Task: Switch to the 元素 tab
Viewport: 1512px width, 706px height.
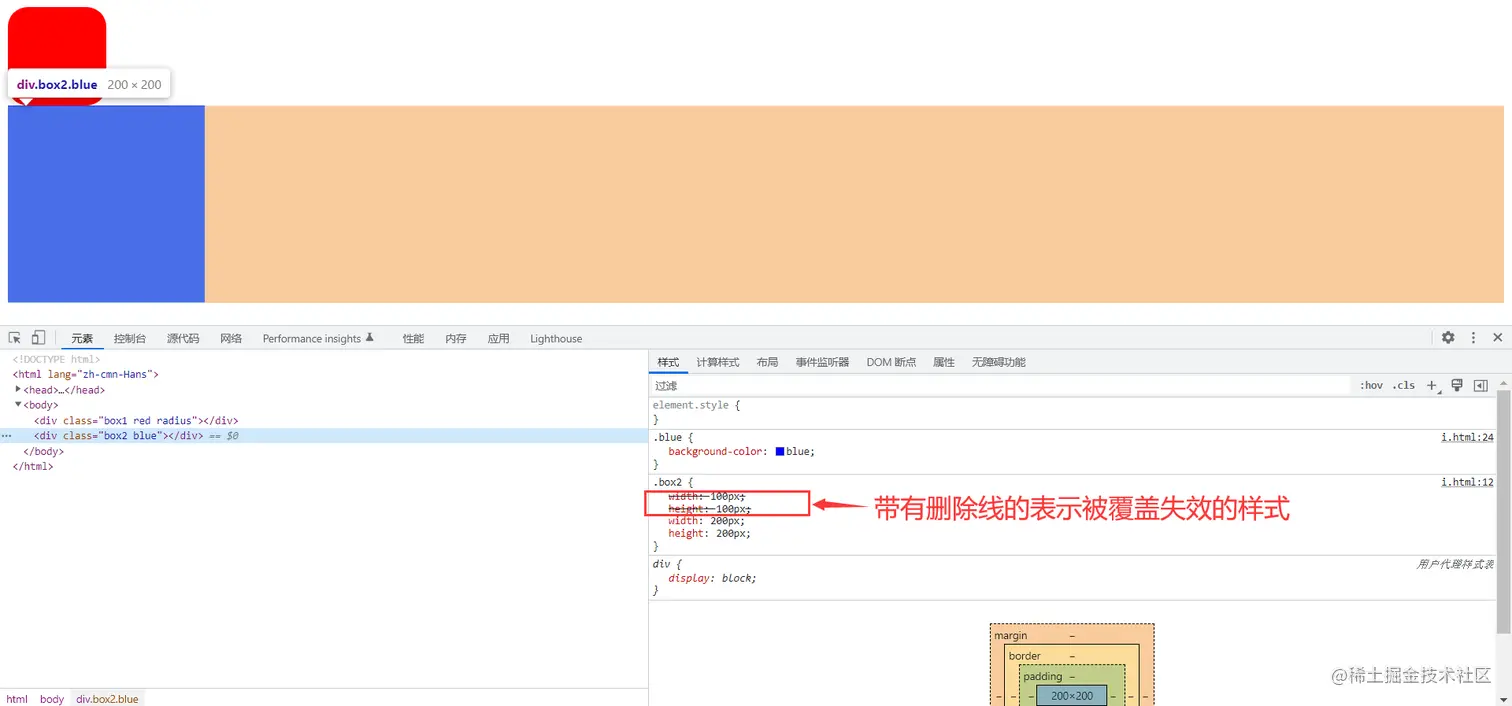Action: tap(82, 338)
